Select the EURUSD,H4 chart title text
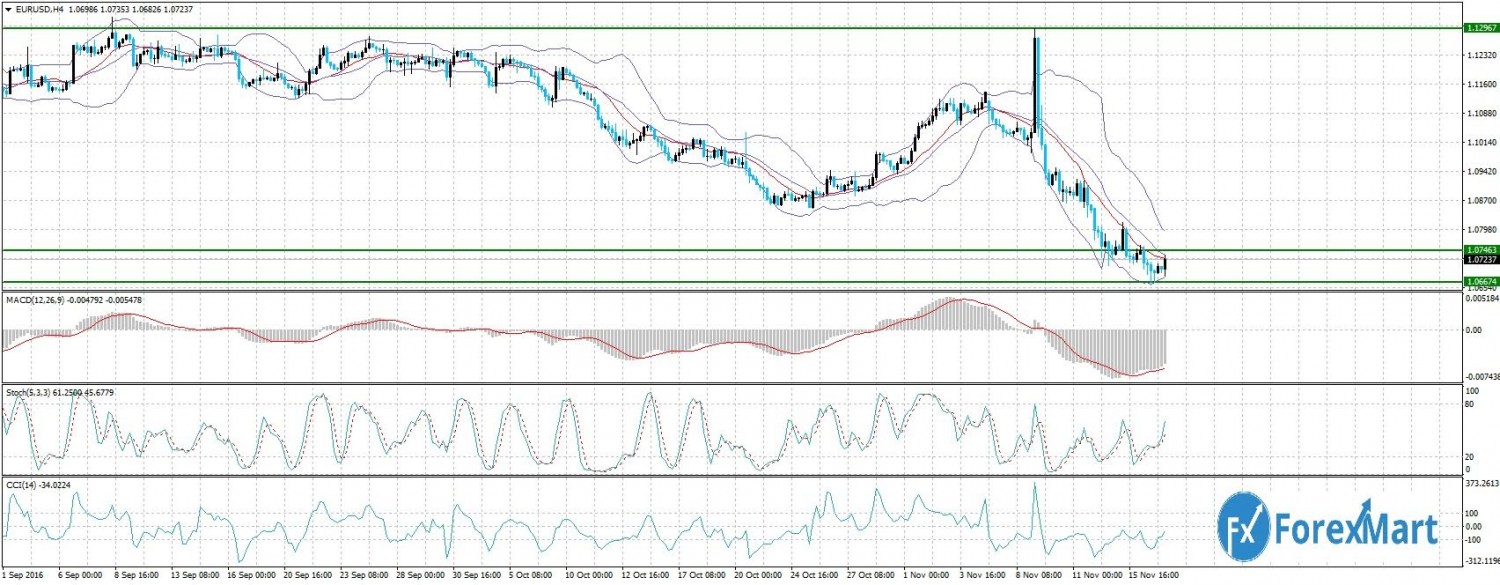 coord(41,10)
